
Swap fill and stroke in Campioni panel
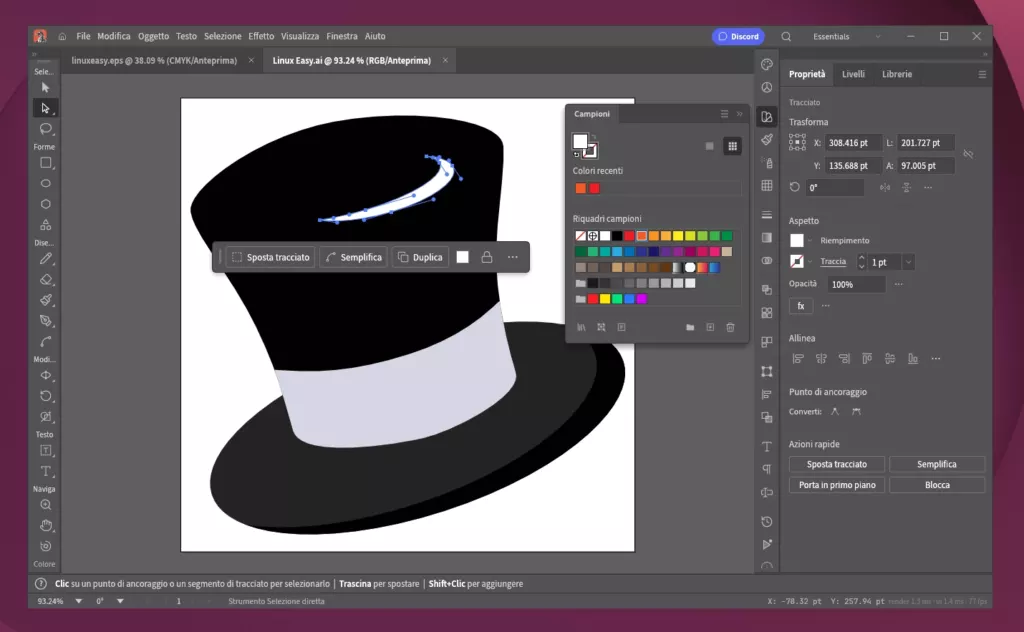[593, 137]
